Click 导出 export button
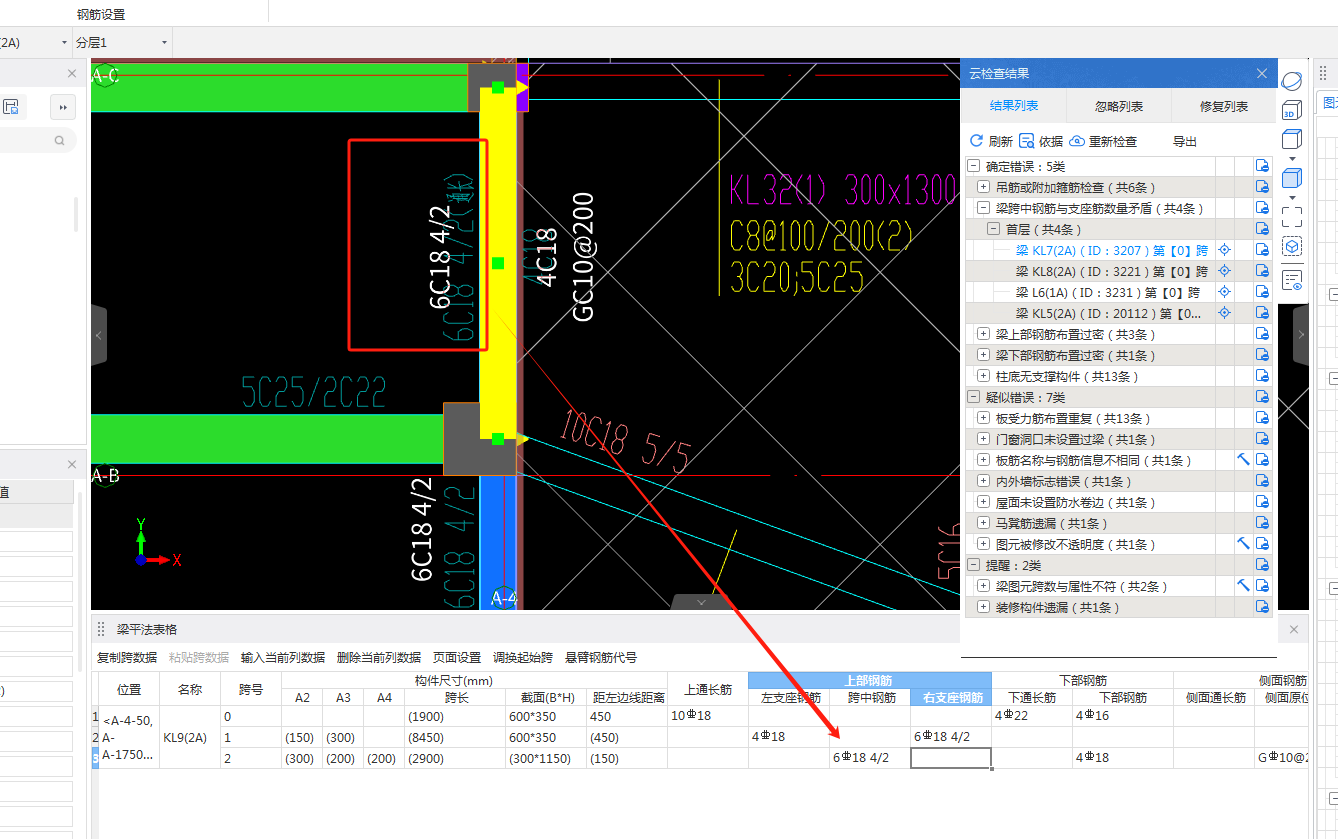 pyautogui.click(x=1185, y=142)
